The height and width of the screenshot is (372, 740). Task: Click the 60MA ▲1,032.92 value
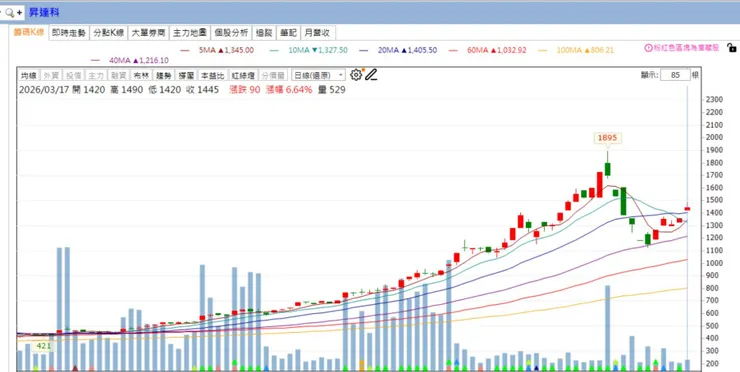coord(496,50)
